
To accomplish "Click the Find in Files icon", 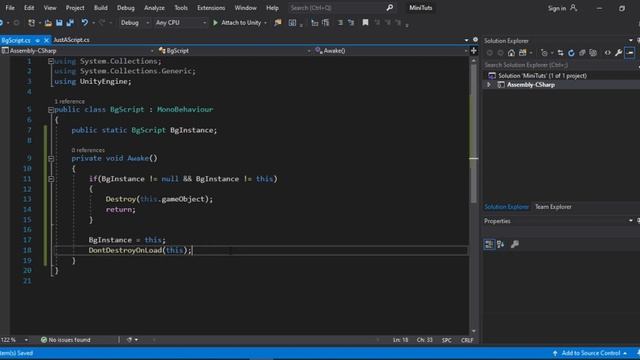I will coord(278,23).
